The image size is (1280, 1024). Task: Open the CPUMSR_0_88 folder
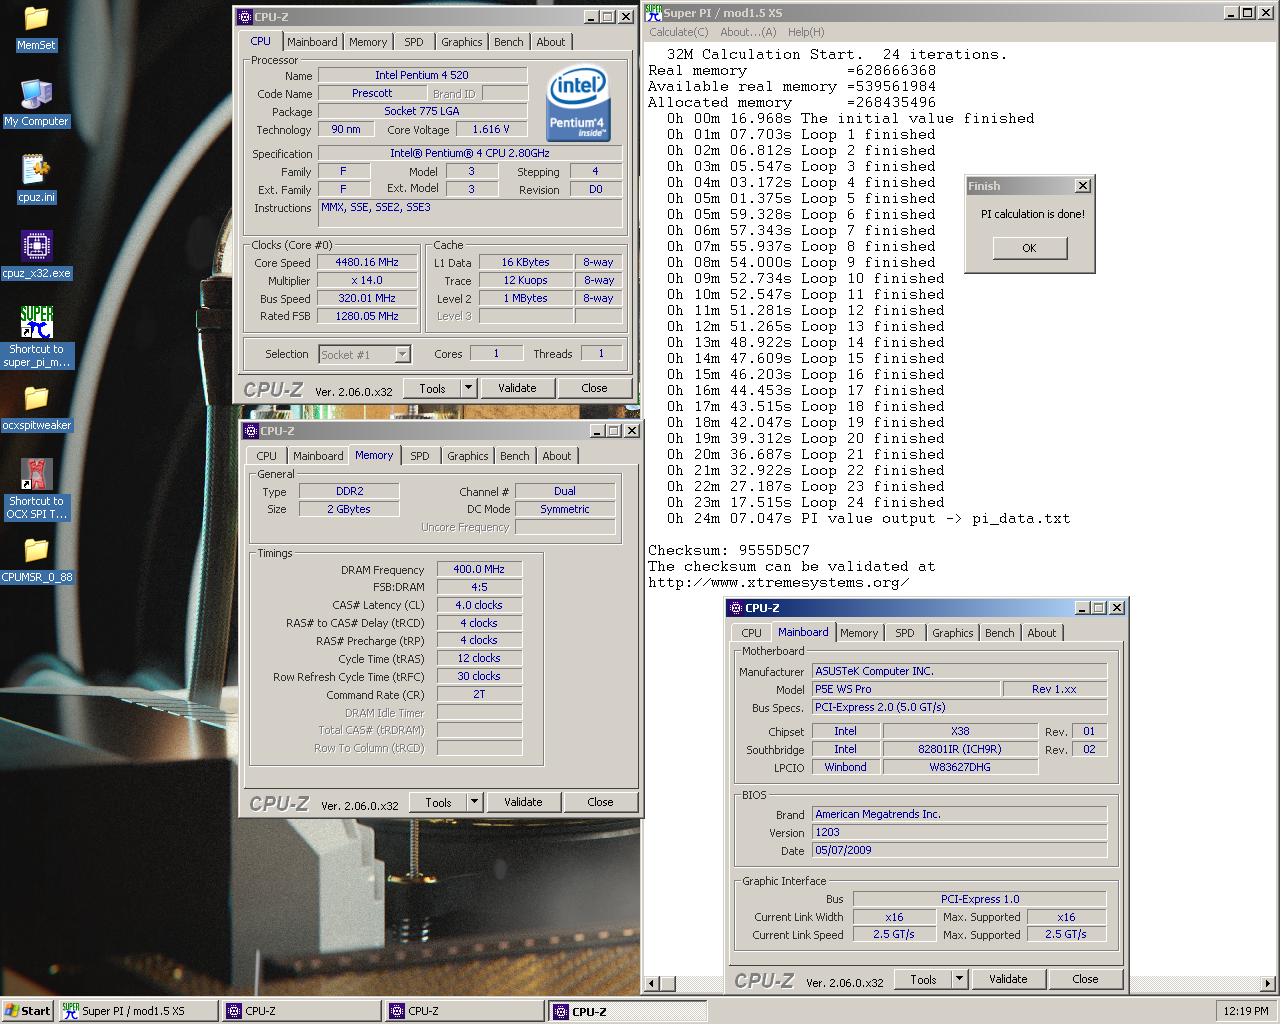[36, 560]
